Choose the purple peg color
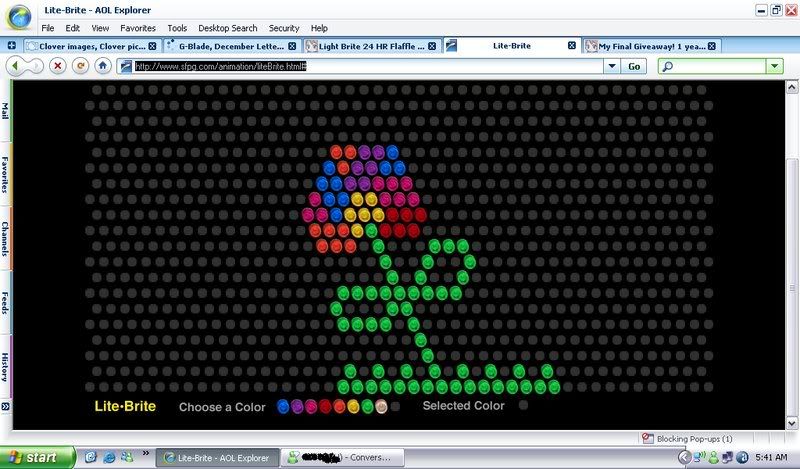 tap(297, 406)
